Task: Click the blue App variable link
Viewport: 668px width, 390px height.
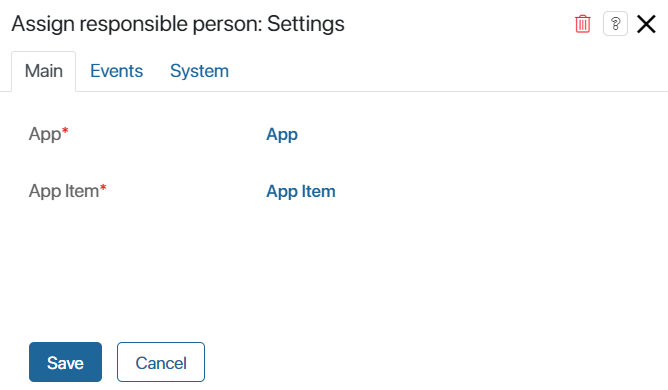Action: click(282, 134)
